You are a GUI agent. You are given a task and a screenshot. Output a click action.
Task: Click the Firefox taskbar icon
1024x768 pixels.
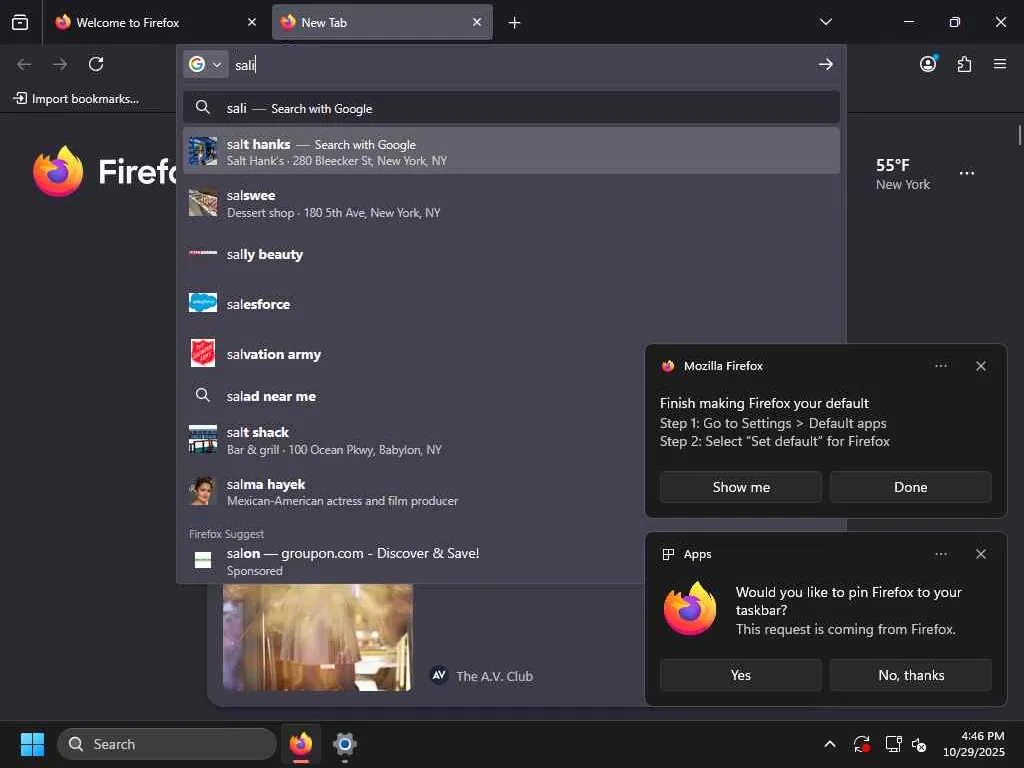click(x=301, y=744)
